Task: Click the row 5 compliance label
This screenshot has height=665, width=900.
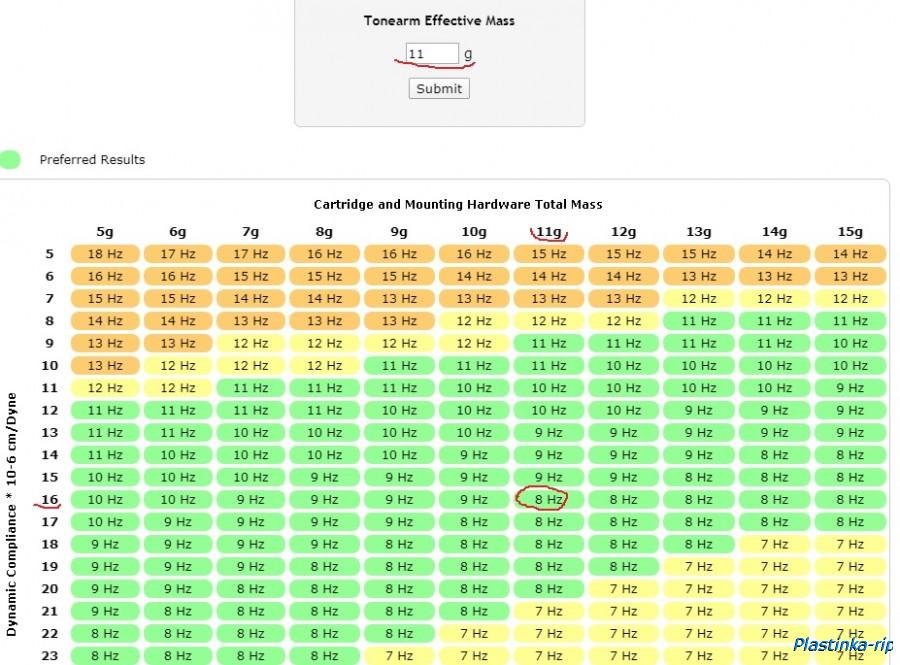Action: point(49,254)
